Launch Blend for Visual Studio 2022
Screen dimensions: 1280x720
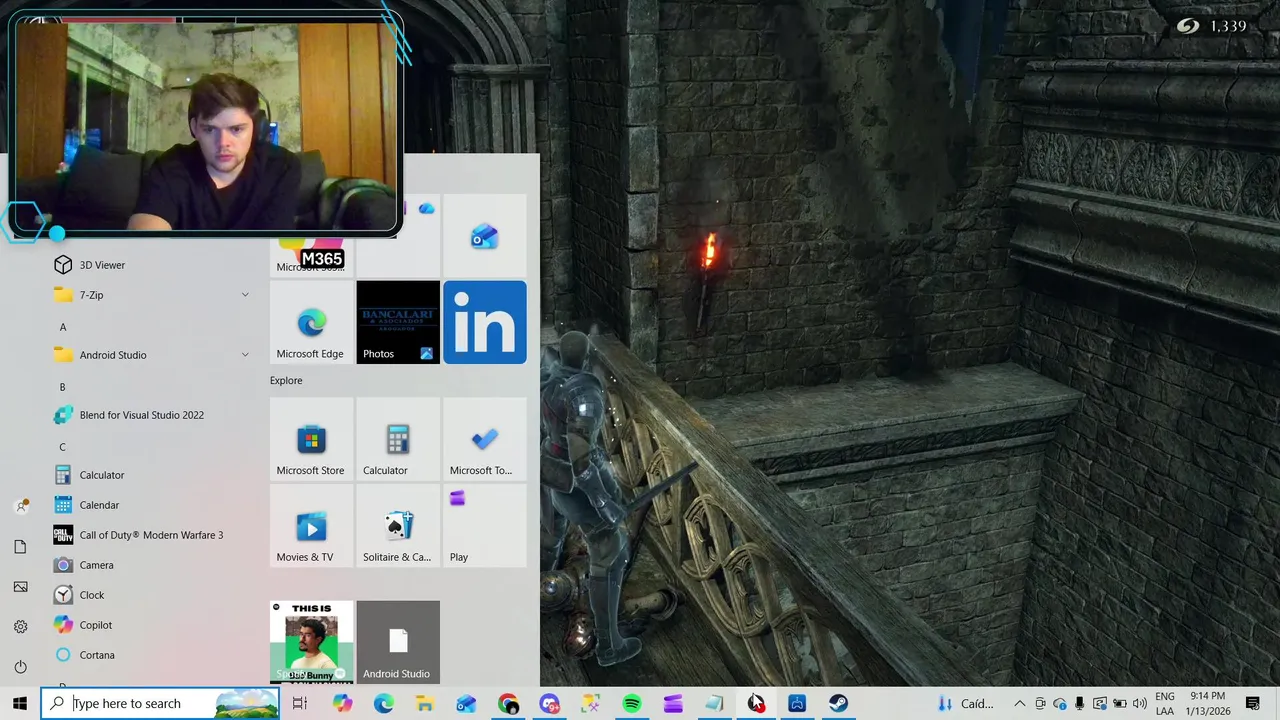click(x=150, y=415)
